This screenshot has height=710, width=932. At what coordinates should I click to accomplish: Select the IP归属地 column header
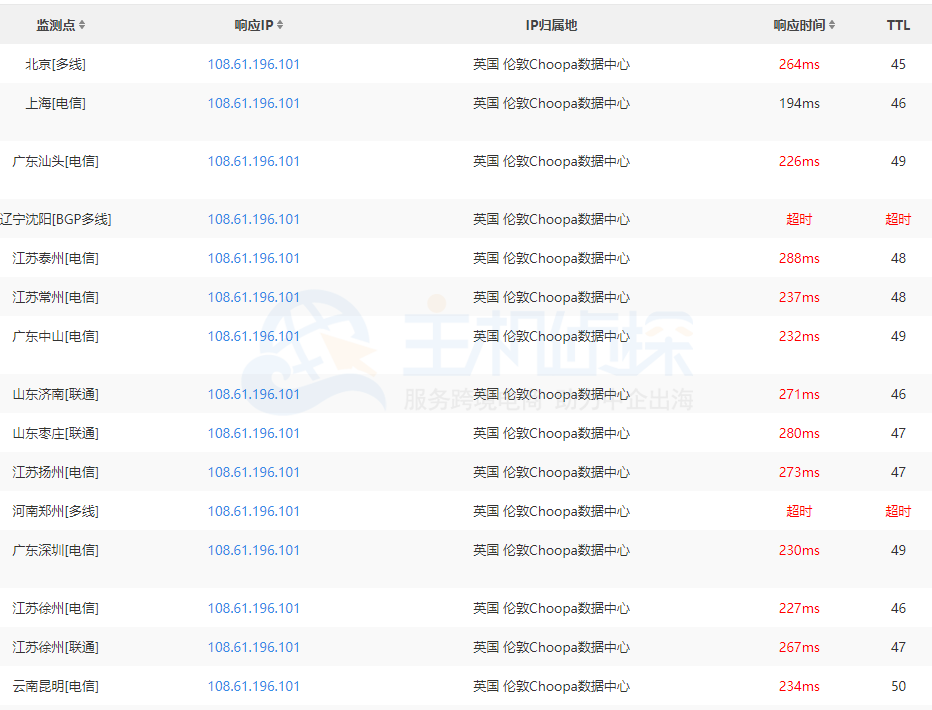[550, 24]
